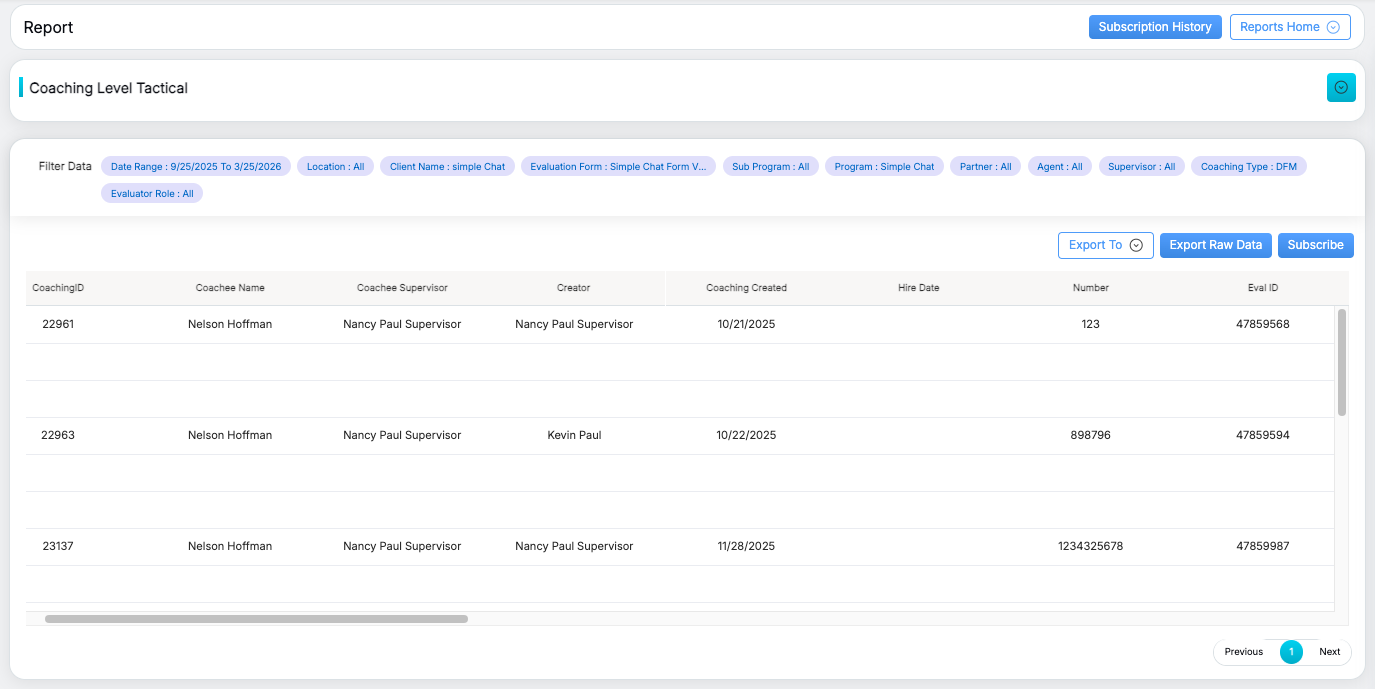1375x689 pixels.
Task: Click the table's vertical scrollbar thumb
Action: click(1341, 362)
